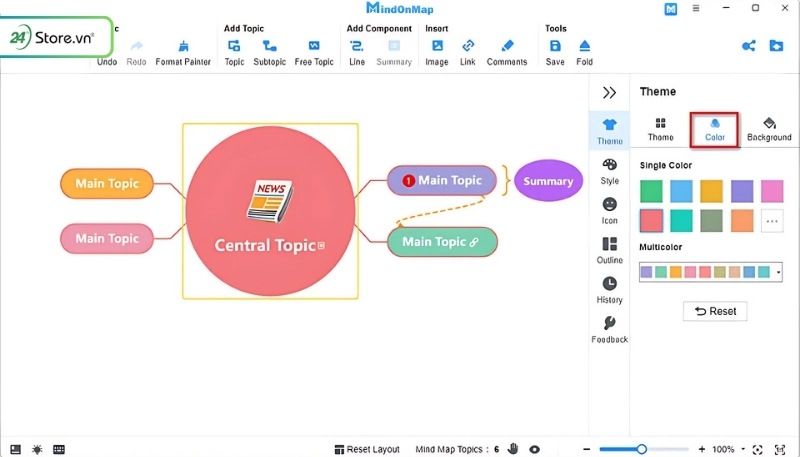Undo the last action
This screenshot has width=800, height=457.
pos(107,61)
